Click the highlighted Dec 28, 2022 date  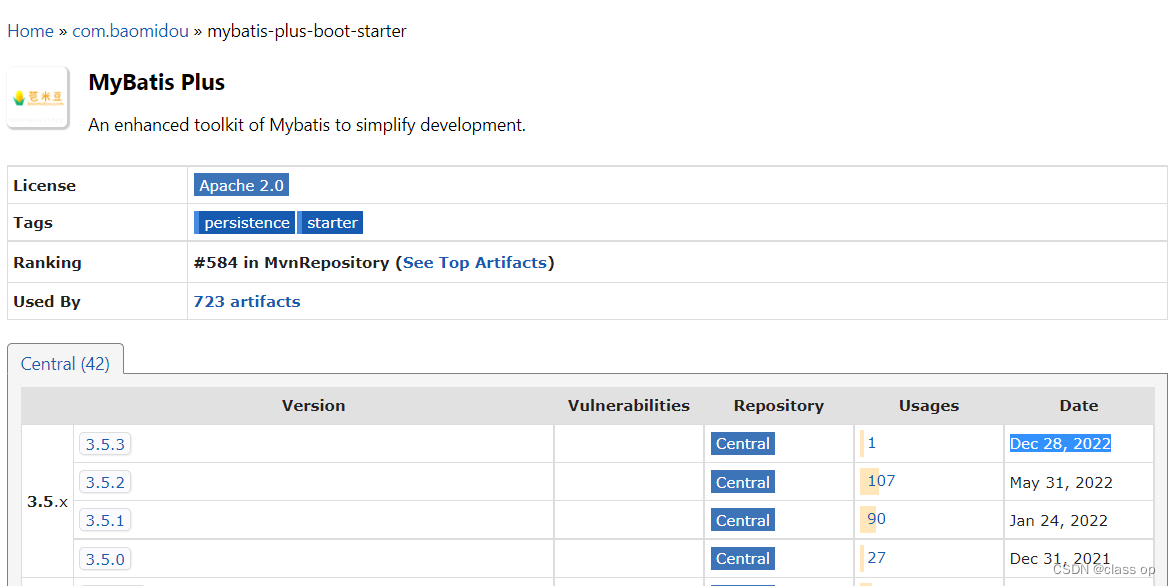(1059, 443)
